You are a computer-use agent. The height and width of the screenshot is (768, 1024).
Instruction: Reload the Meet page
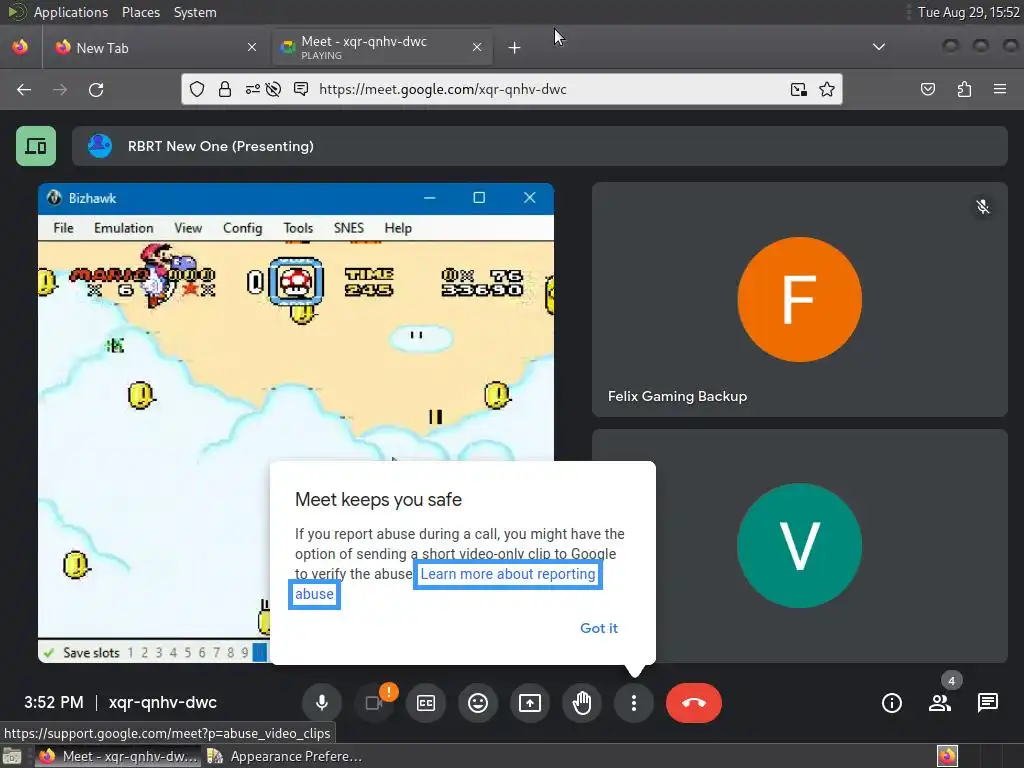pos(96,89)
